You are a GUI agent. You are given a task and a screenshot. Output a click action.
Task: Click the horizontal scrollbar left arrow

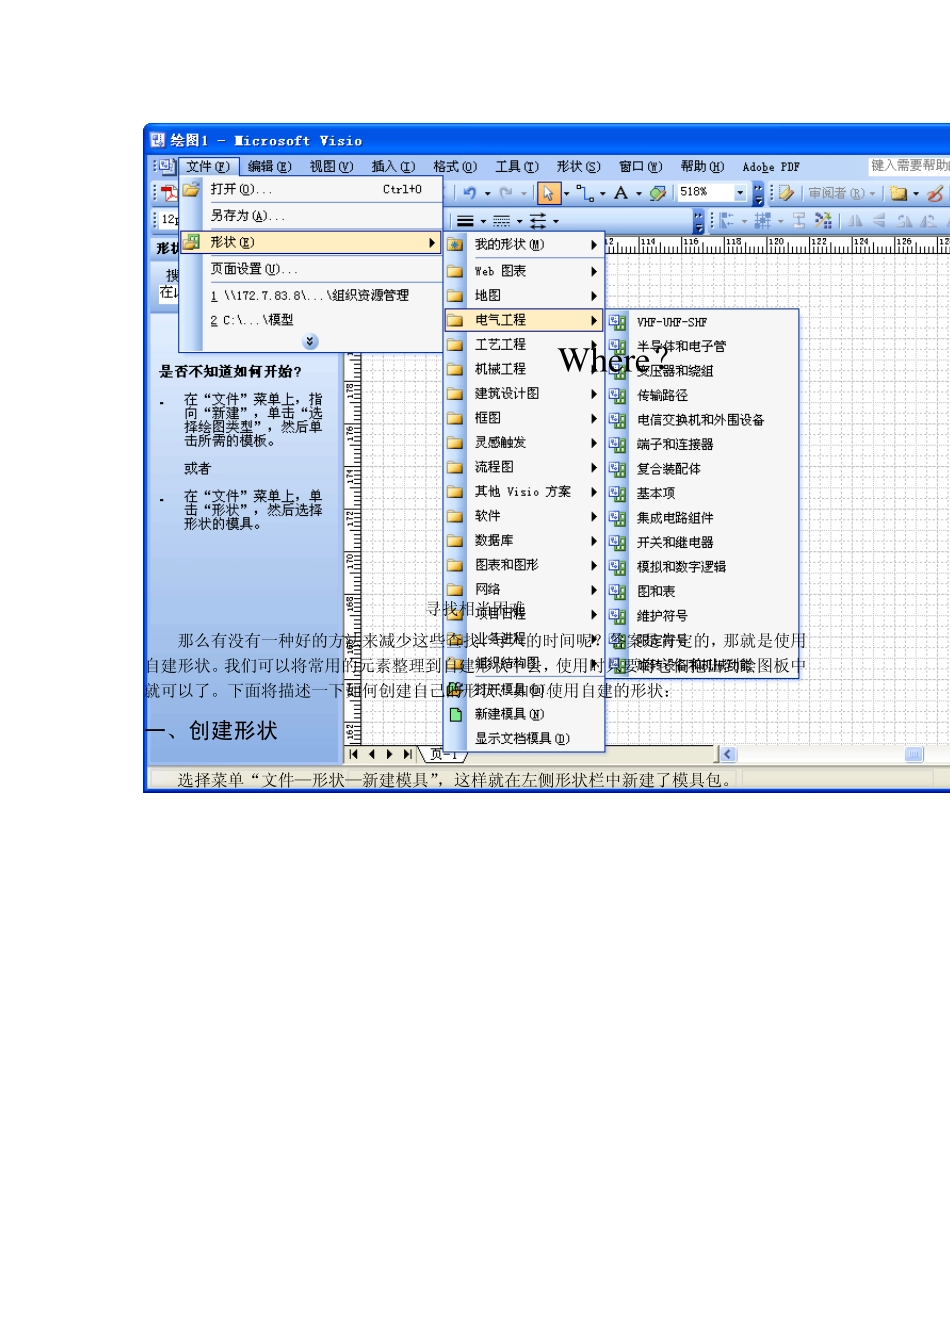pyautogui.click(x=727, y=755)
